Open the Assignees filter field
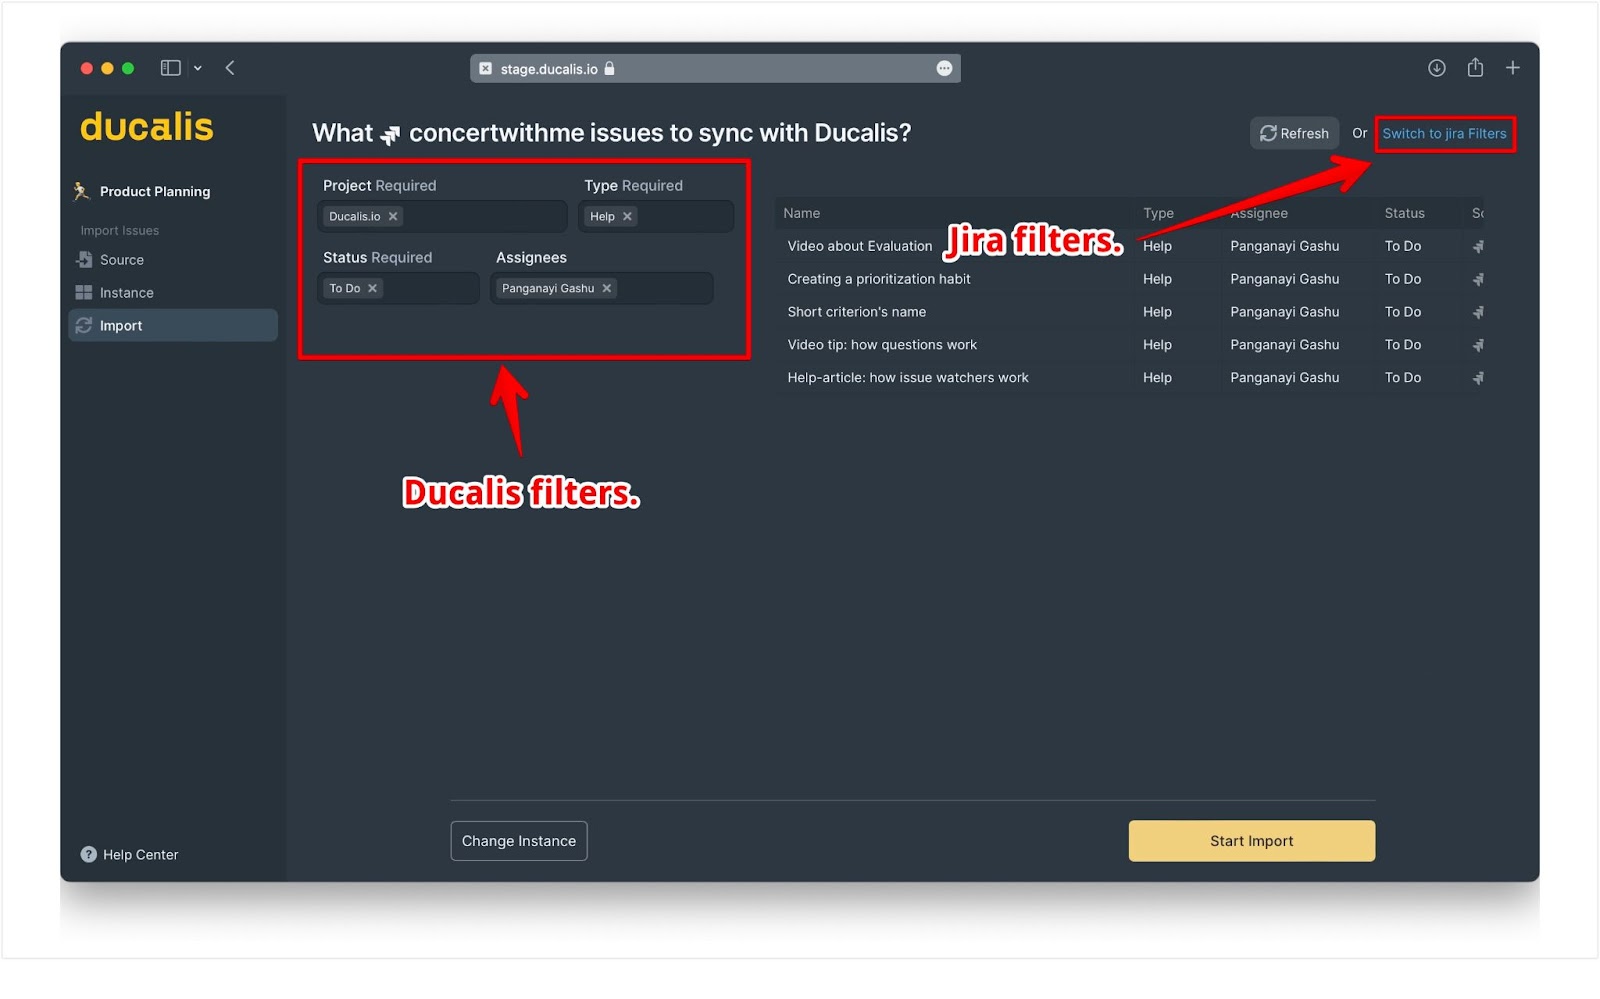Image resolution: width=1600 pixels, height=999 pixels. tap(601, 288)
